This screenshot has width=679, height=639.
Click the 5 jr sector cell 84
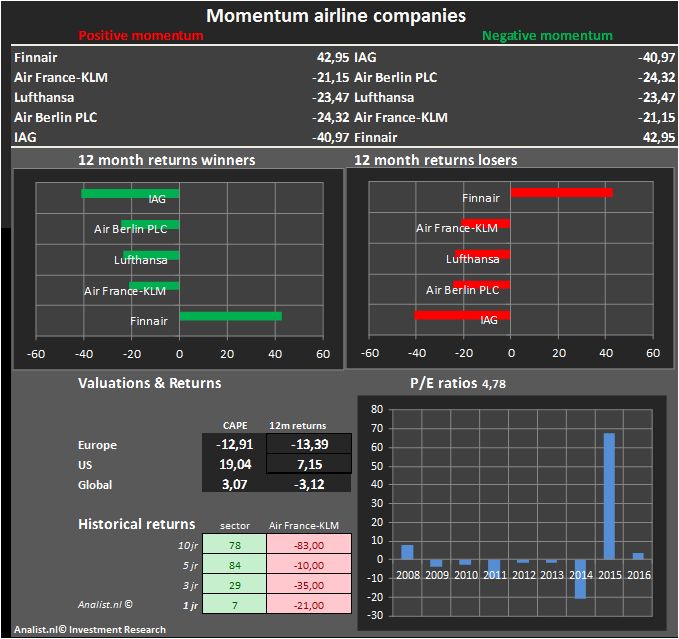[x=235, y=565]
